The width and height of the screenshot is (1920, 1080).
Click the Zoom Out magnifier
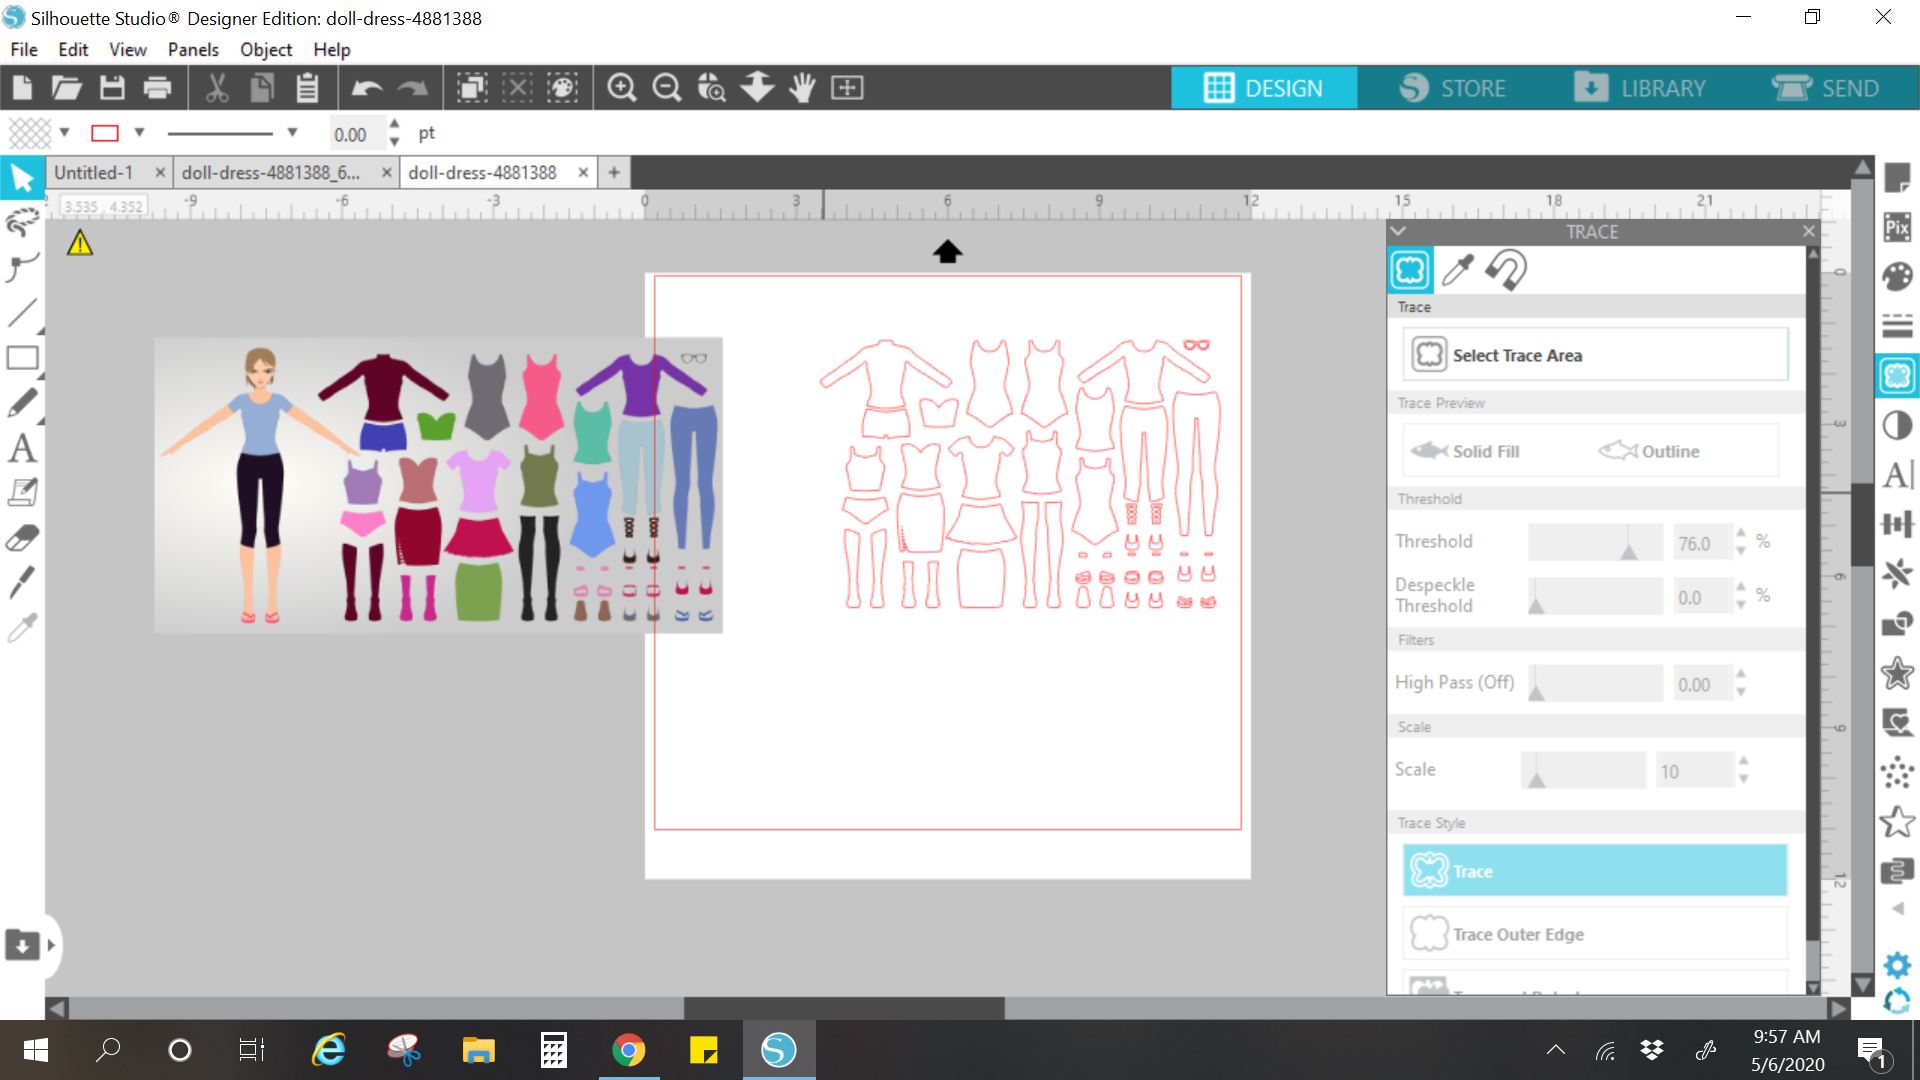coord(667,88)
